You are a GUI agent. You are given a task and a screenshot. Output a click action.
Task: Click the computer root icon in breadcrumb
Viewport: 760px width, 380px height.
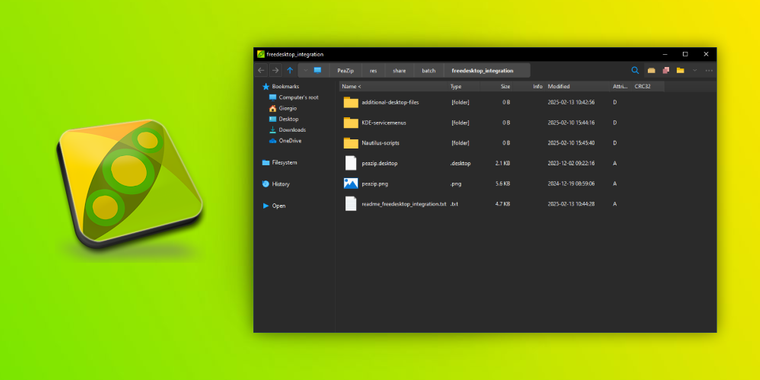coord(317,70)
